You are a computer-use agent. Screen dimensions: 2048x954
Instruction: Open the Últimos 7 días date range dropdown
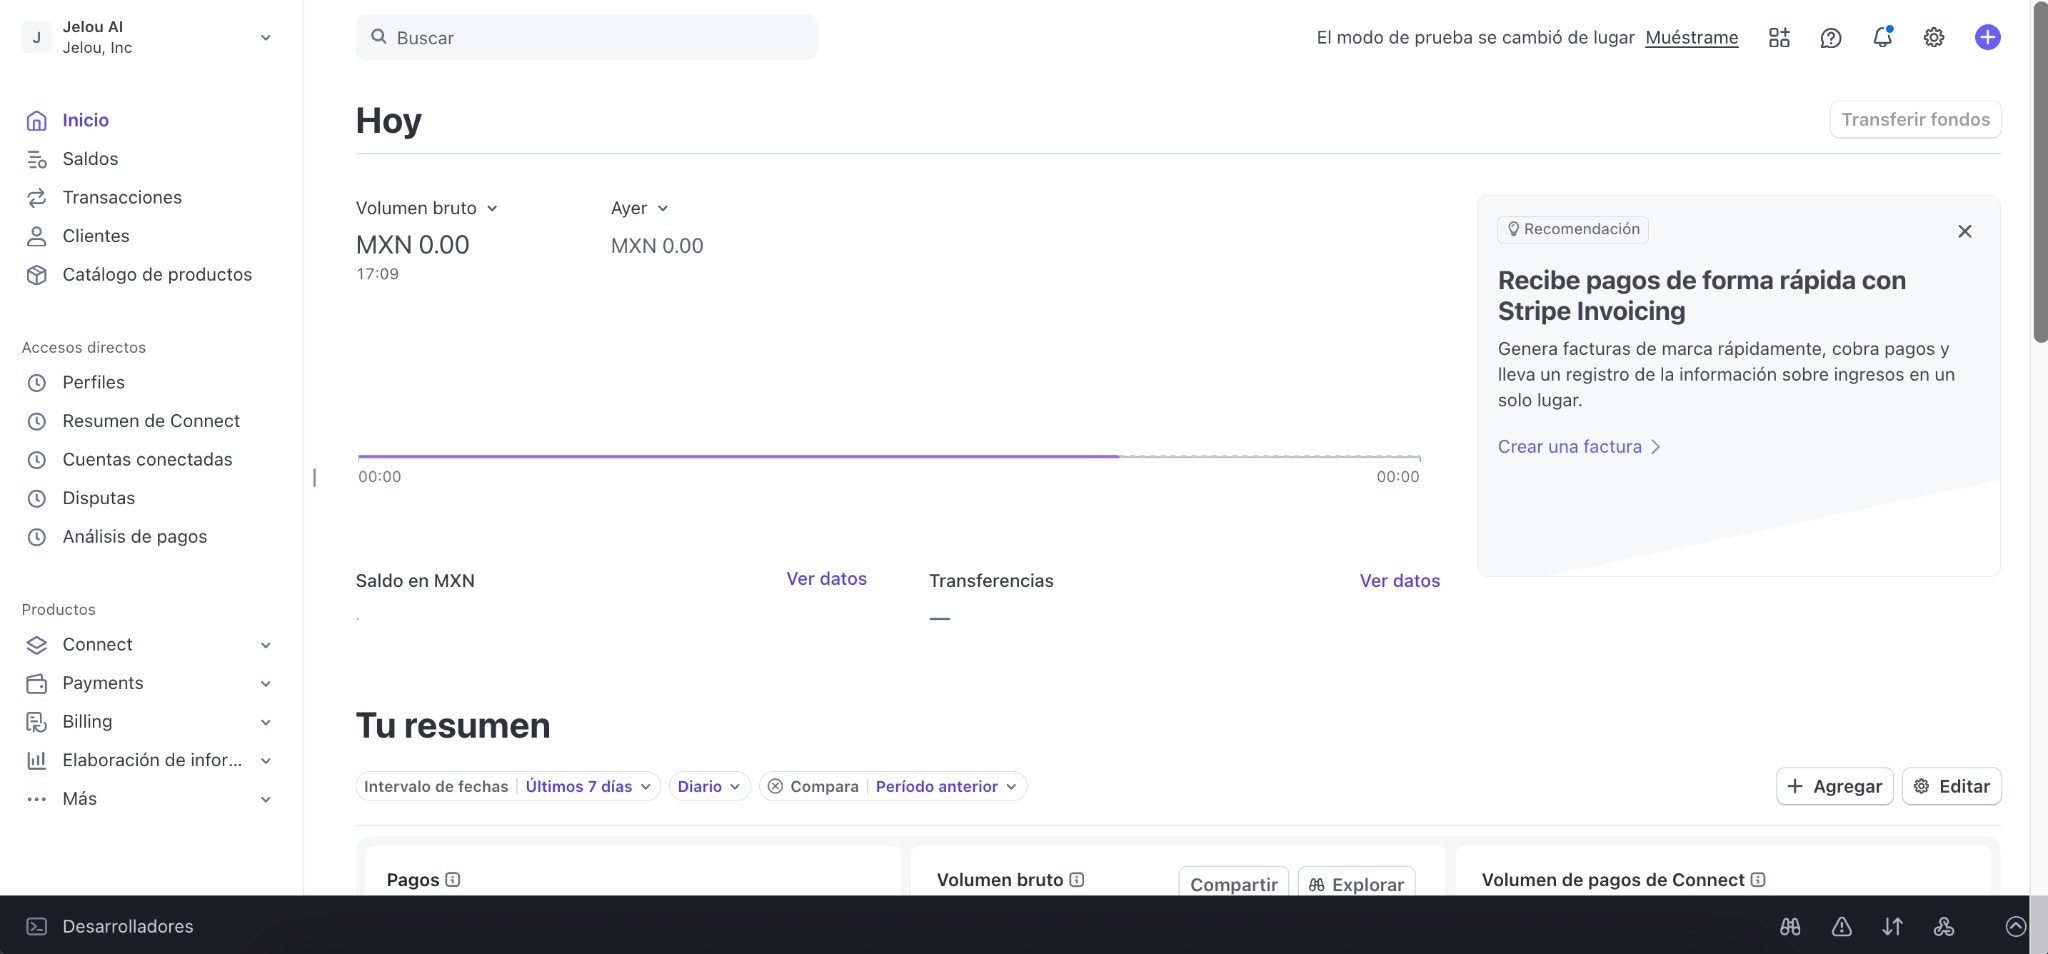[x=587, y=786]
